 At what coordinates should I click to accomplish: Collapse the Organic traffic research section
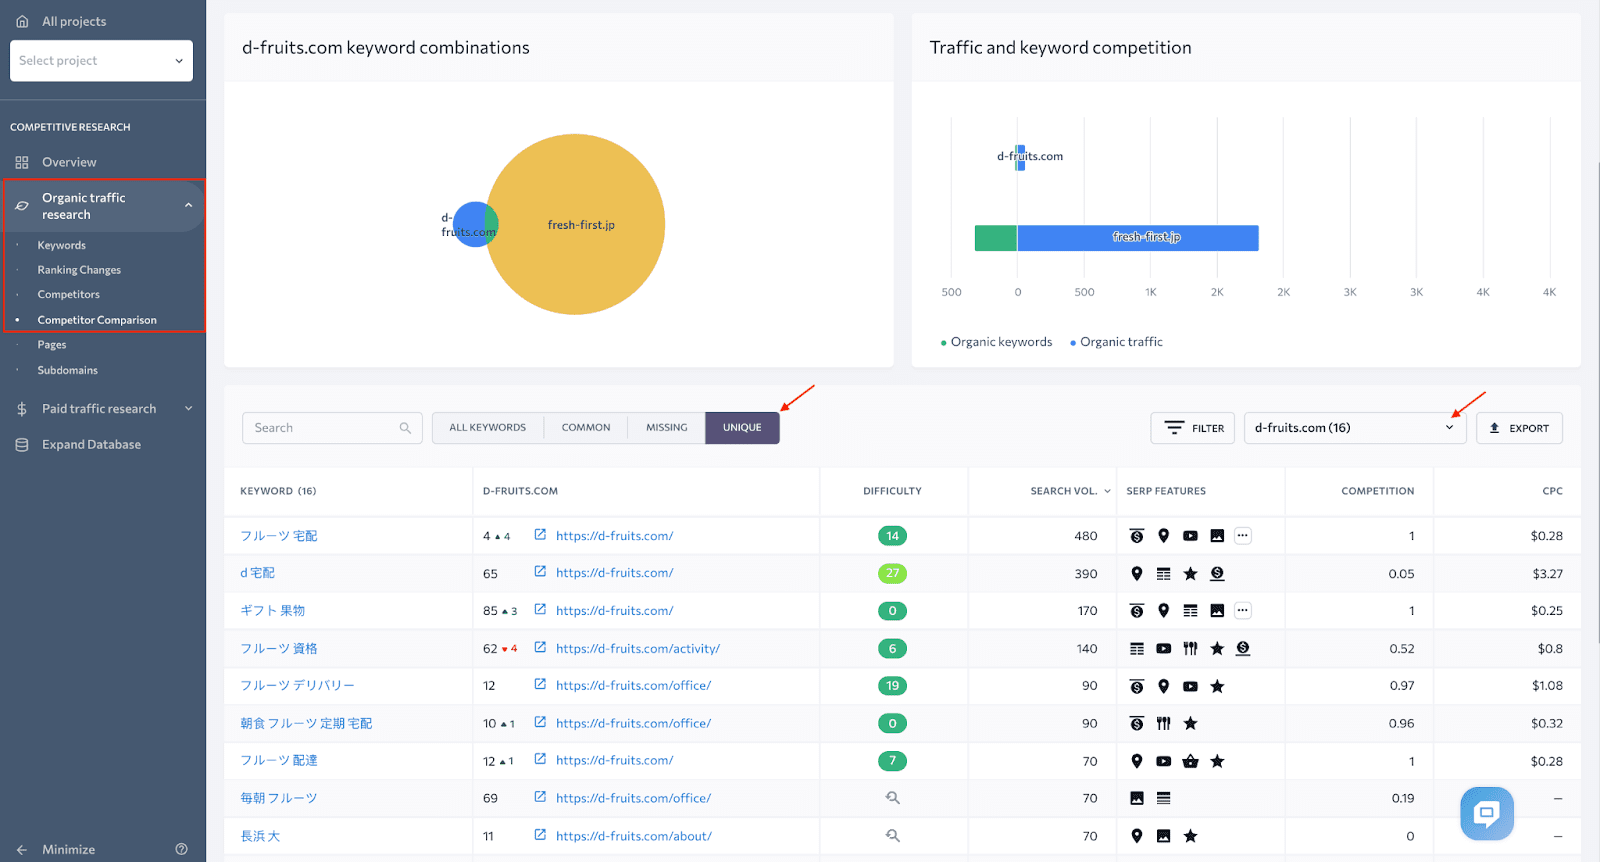coord(188,206)
